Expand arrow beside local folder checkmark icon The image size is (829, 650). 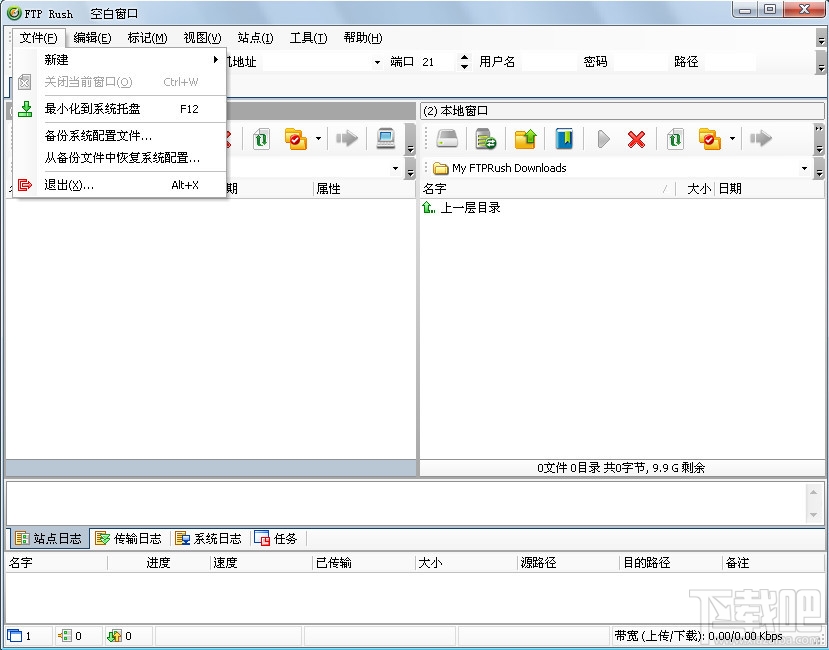point(732,139)
